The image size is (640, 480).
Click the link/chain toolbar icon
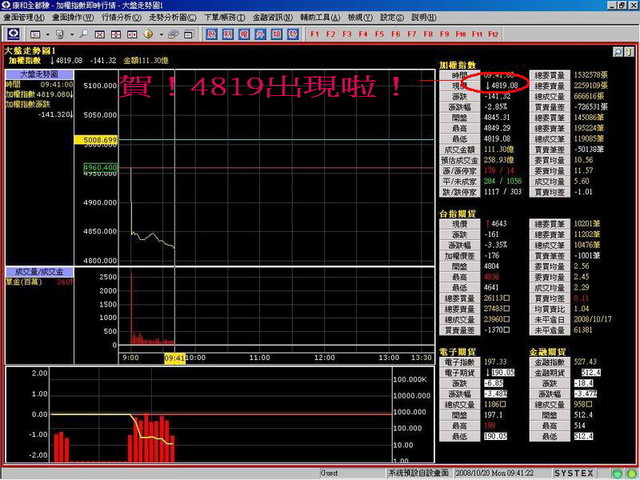tap(173, 35)
